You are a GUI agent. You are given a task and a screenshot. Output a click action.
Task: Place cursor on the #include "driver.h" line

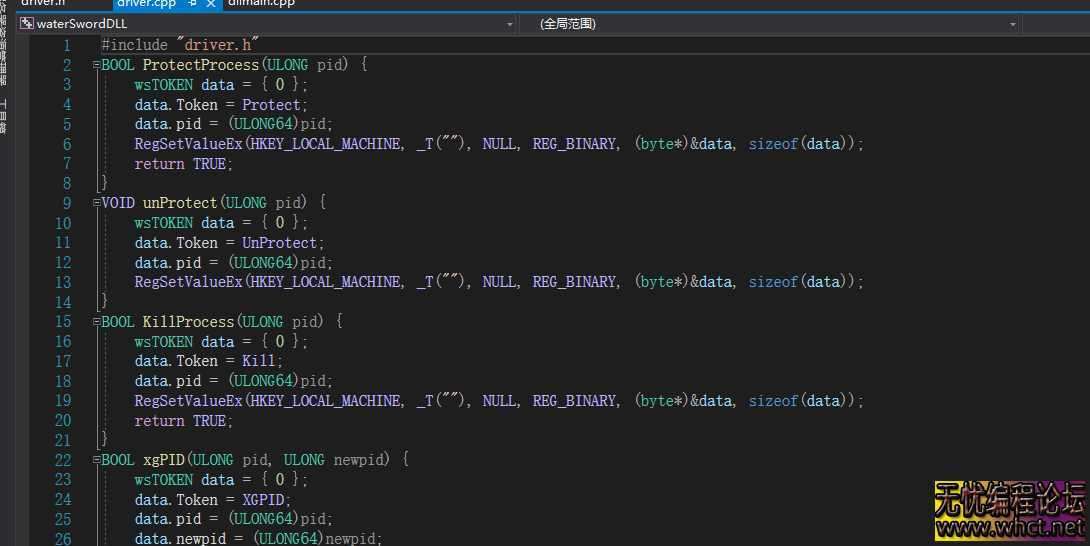tap(180, 45)
